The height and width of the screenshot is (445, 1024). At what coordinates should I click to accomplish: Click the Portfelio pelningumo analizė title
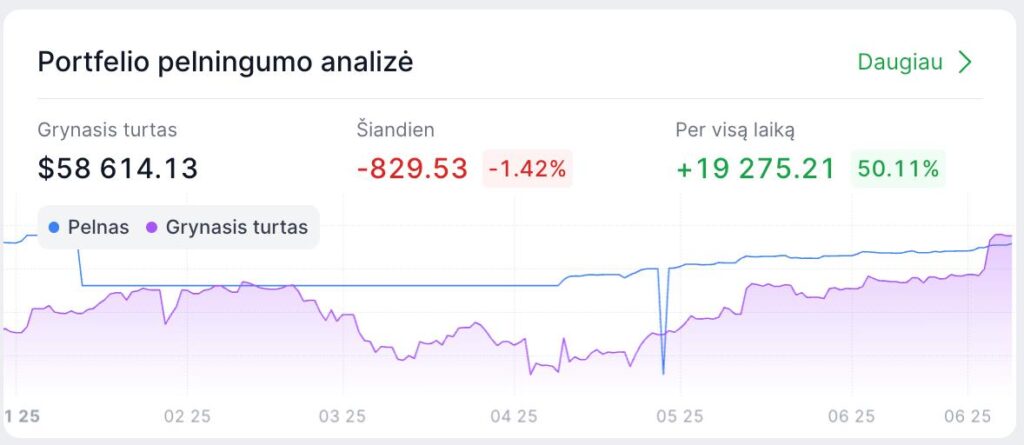tap(225, 62)
